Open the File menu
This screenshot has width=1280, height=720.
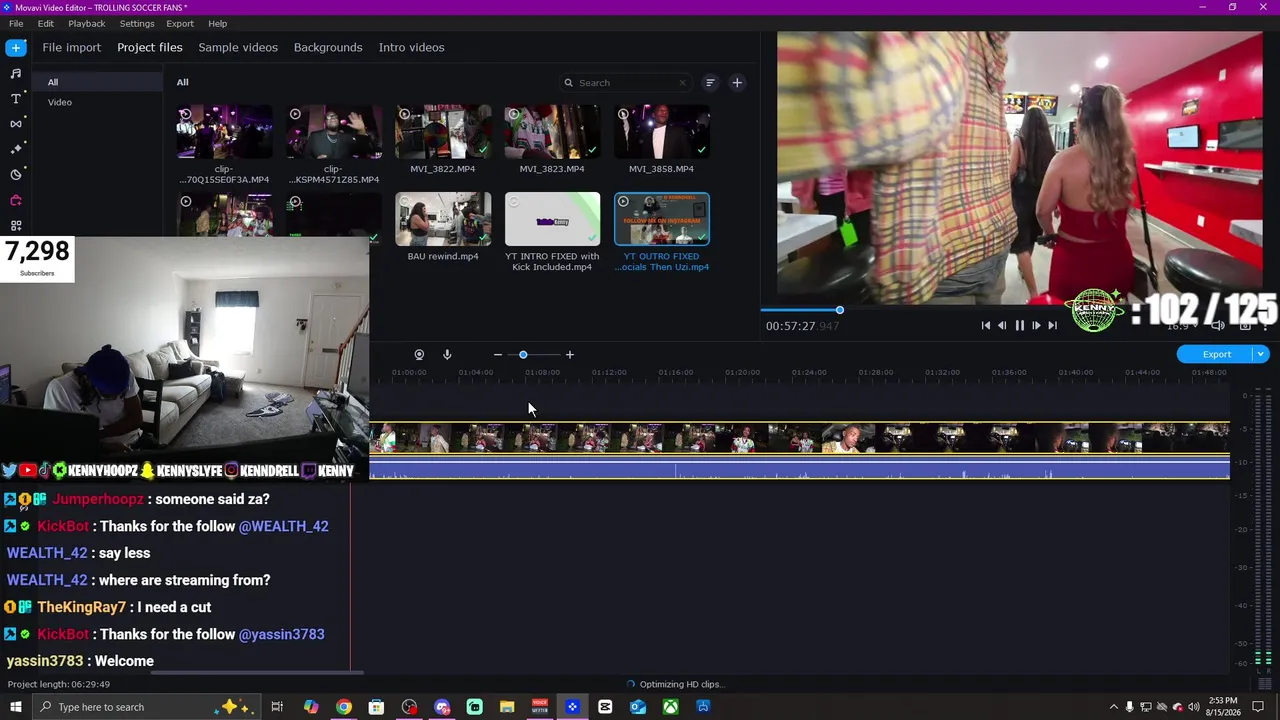click(x=16, y=23)
